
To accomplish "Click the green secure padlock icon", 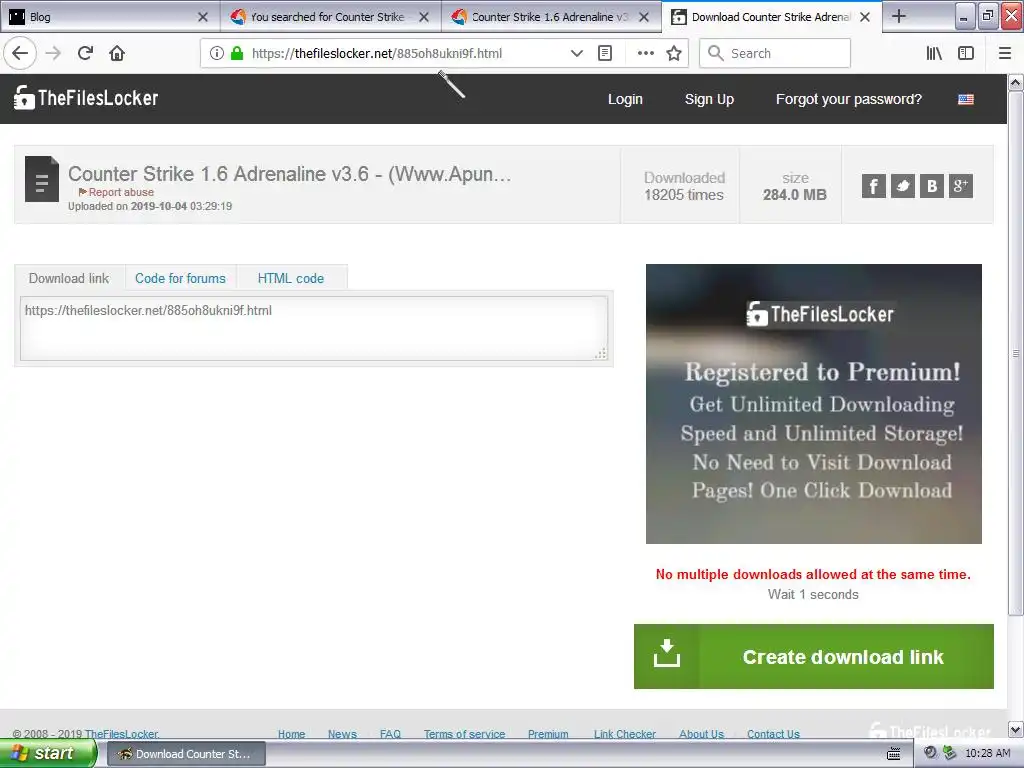I will pyautogui.click(x=237, y=54).
